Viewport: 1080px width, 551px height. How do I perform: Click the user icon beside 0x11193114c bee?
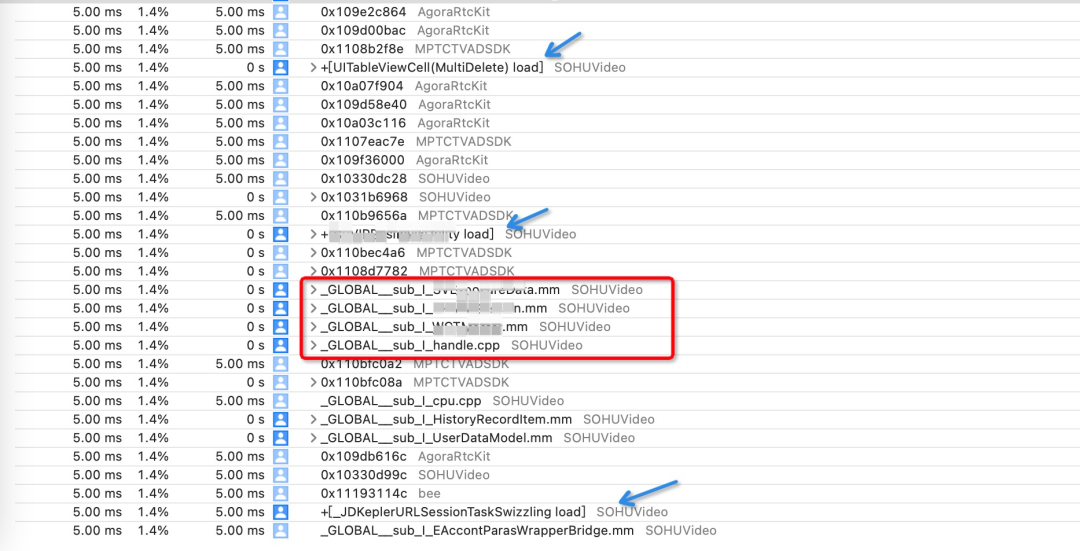pyautogui.click(x=280, y=494)
